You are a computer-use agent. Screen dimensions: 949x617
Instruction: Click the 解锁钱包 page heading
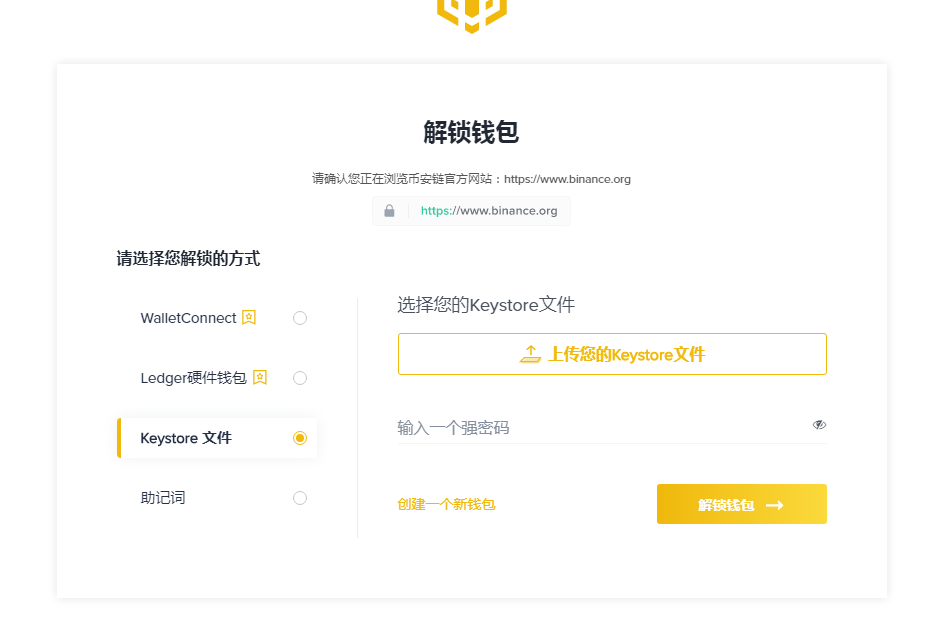coord(471,132)
